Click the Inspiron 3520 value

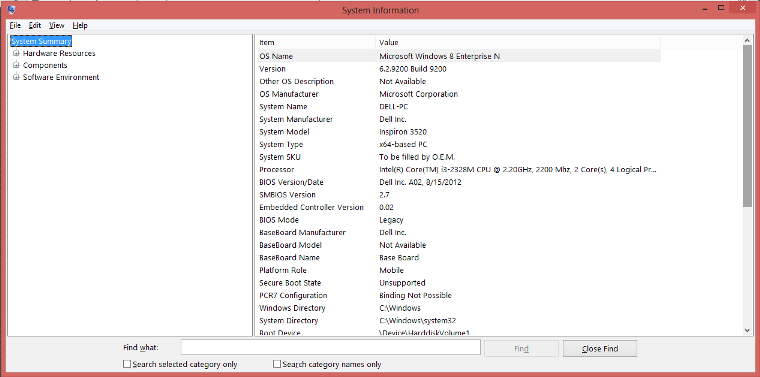(x=403, y=132)
